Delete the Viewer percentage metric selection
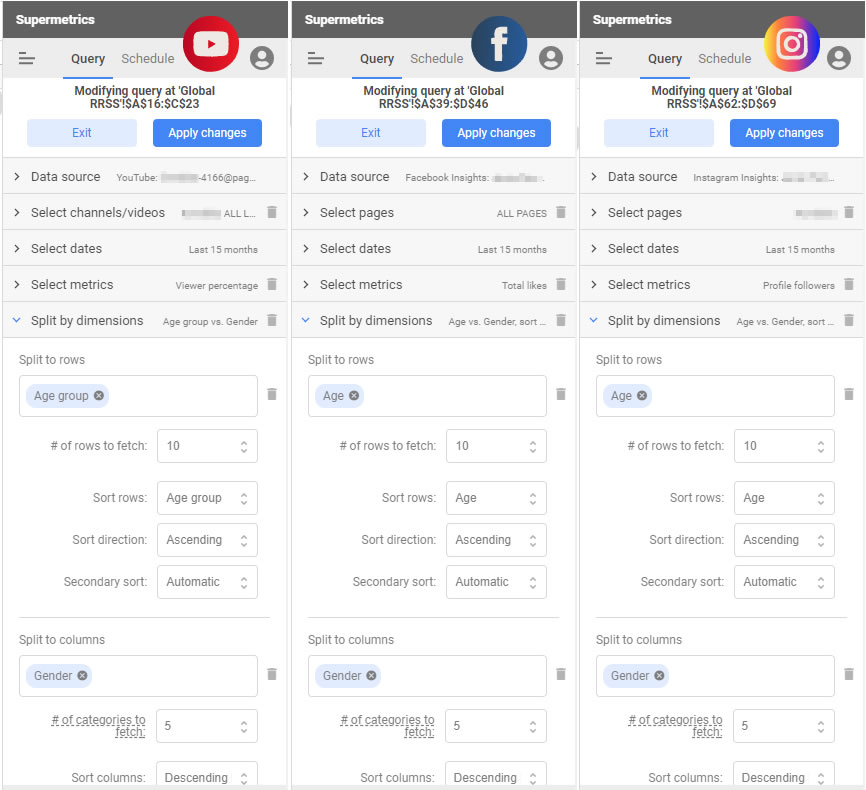The image size is (866, 790). click(x=272, y=284)
